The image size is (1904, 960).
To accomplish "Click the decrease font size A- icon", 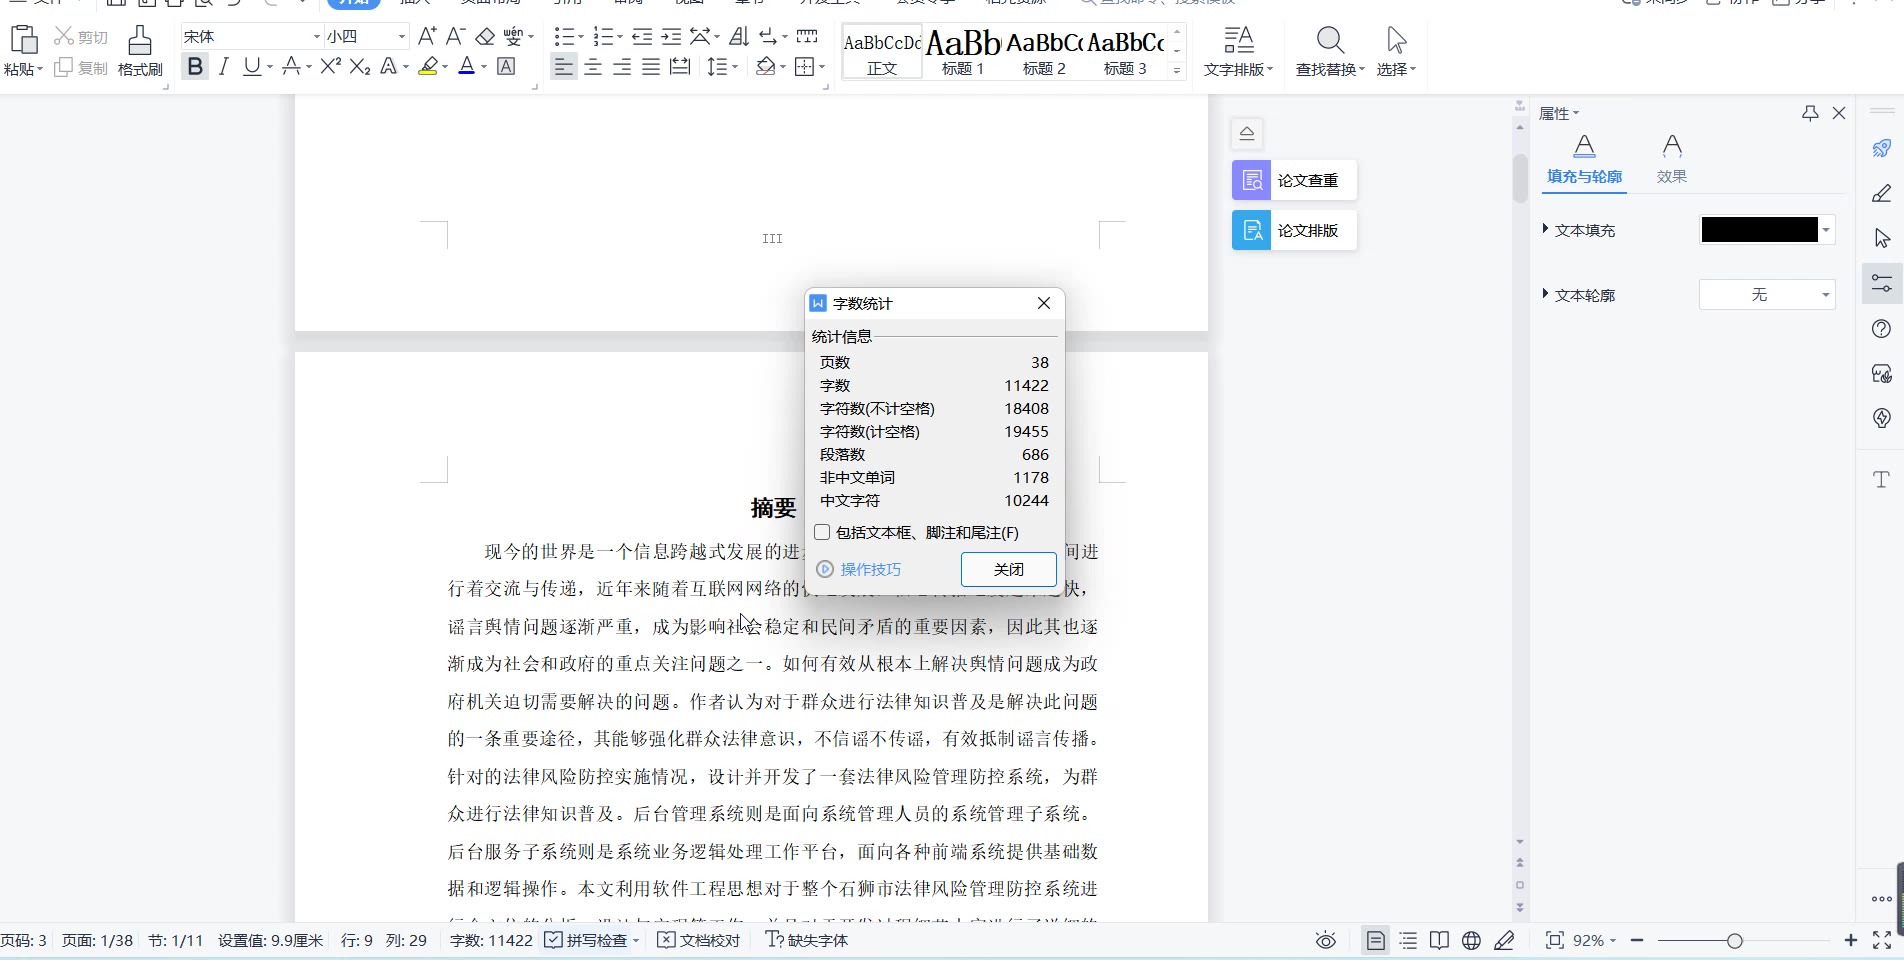I will tap(455, 37).
